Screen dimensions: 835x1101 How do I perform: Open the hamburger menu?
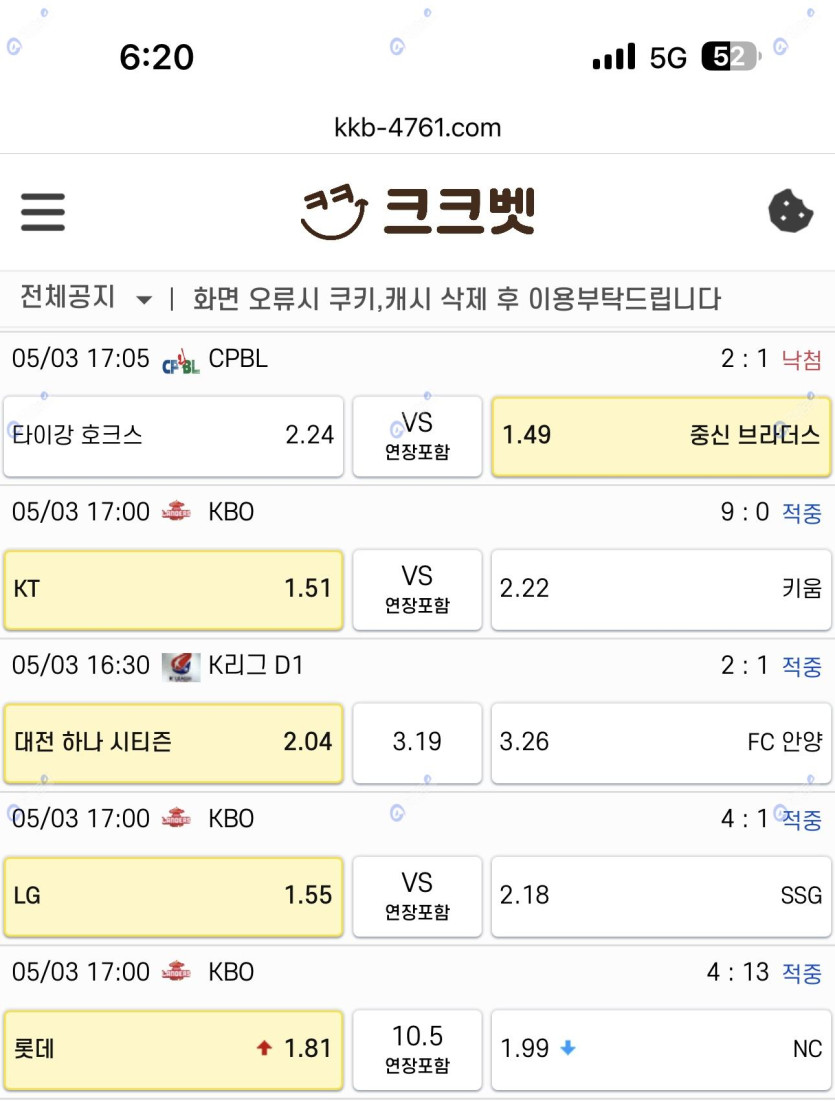pyautogui.click(x=43, y=212)
